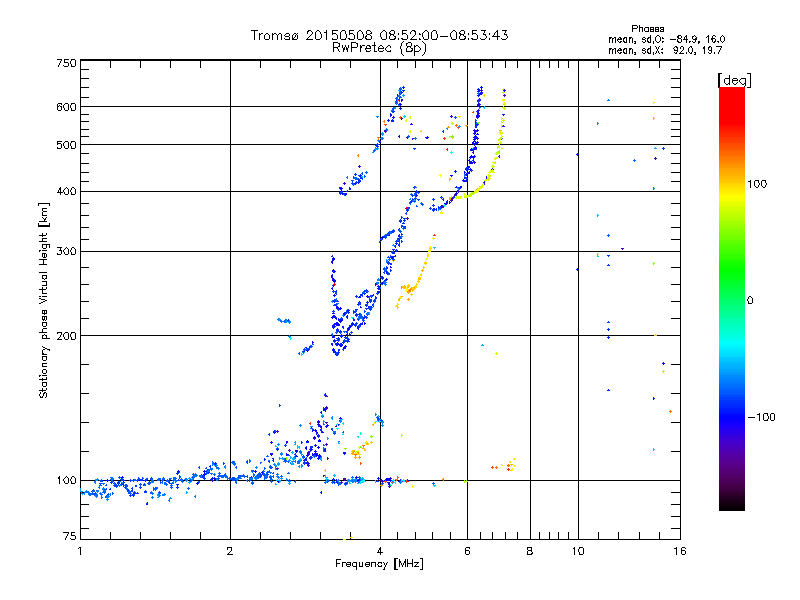Click the 750 km y-axis label
Image resolution: width=800 pixels, height=600 pixels.
pos(66,63)
